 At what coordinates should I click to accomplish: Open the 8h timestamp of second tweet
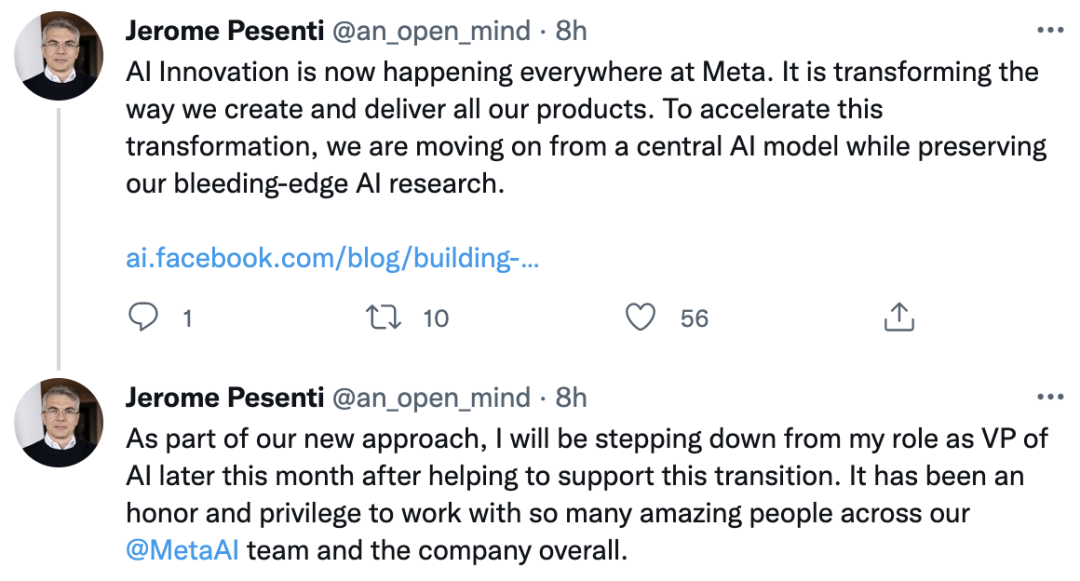coord(571,398)
